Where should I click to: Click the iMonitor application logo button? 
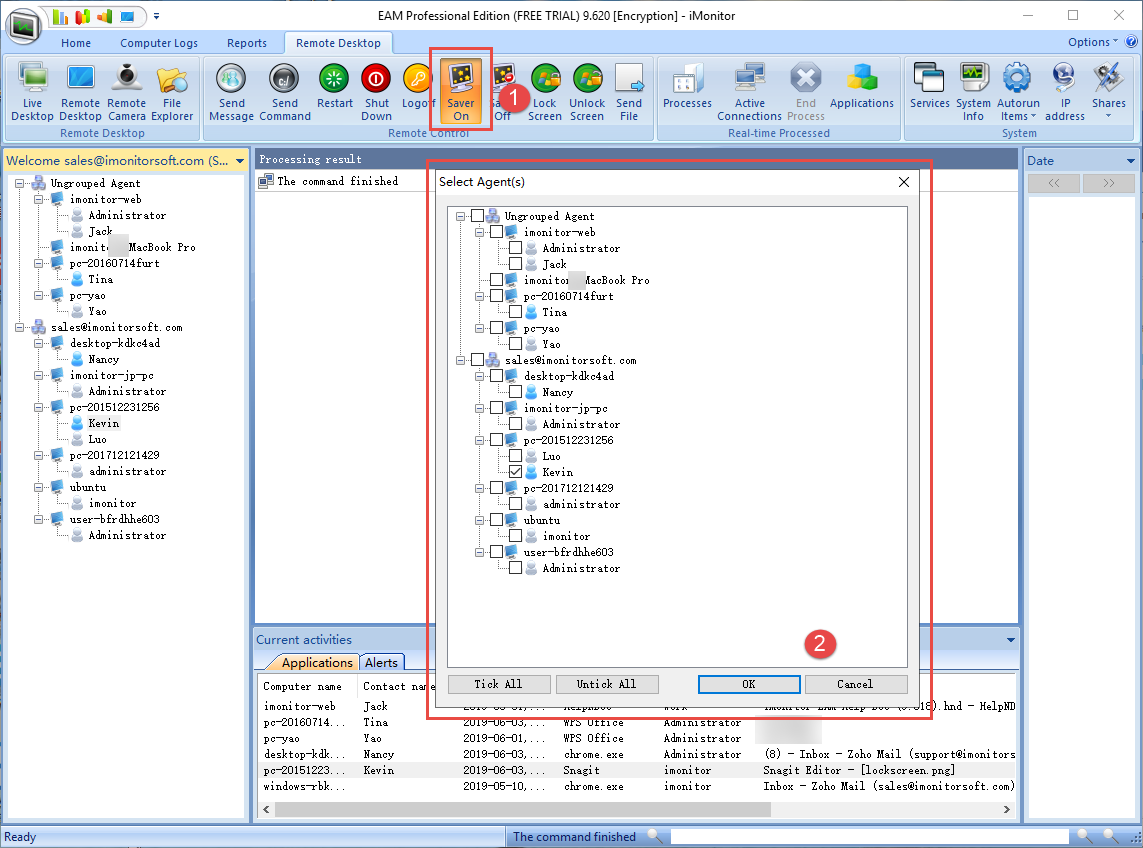coord(24,26)
